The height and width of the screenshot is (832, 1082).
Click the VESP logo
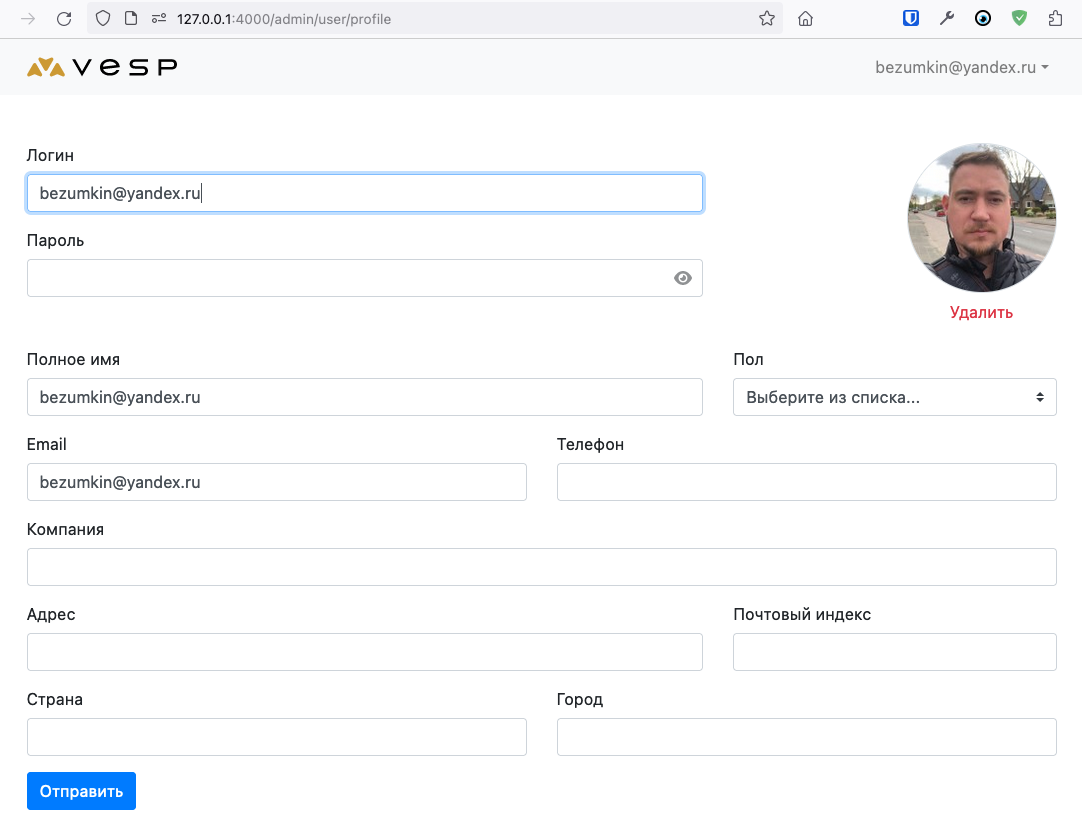(102, 67)
